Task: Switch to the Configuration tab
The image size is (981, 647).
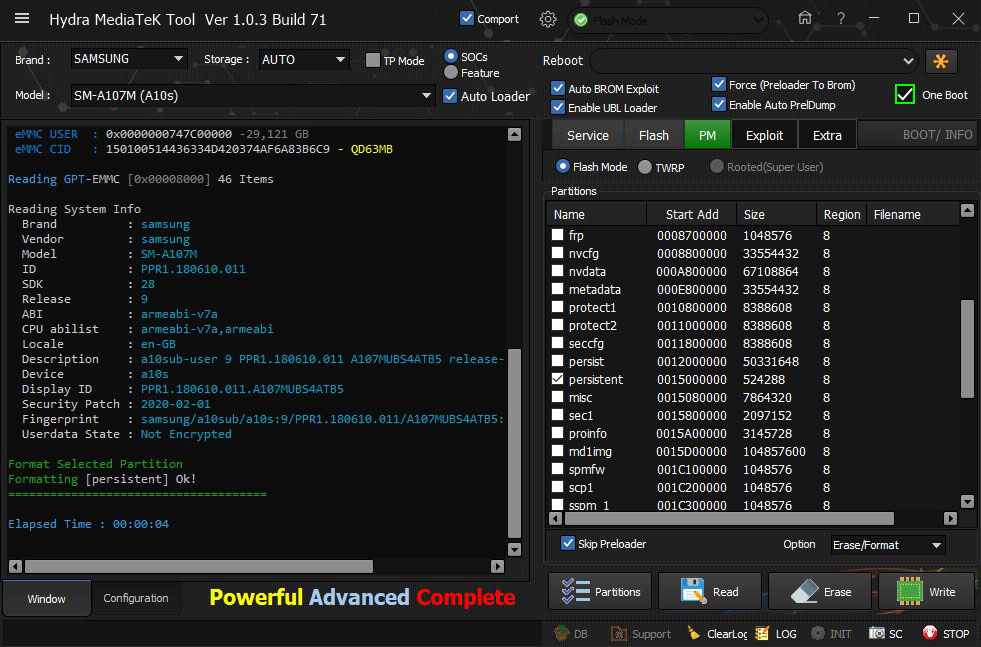Action: 136,598
